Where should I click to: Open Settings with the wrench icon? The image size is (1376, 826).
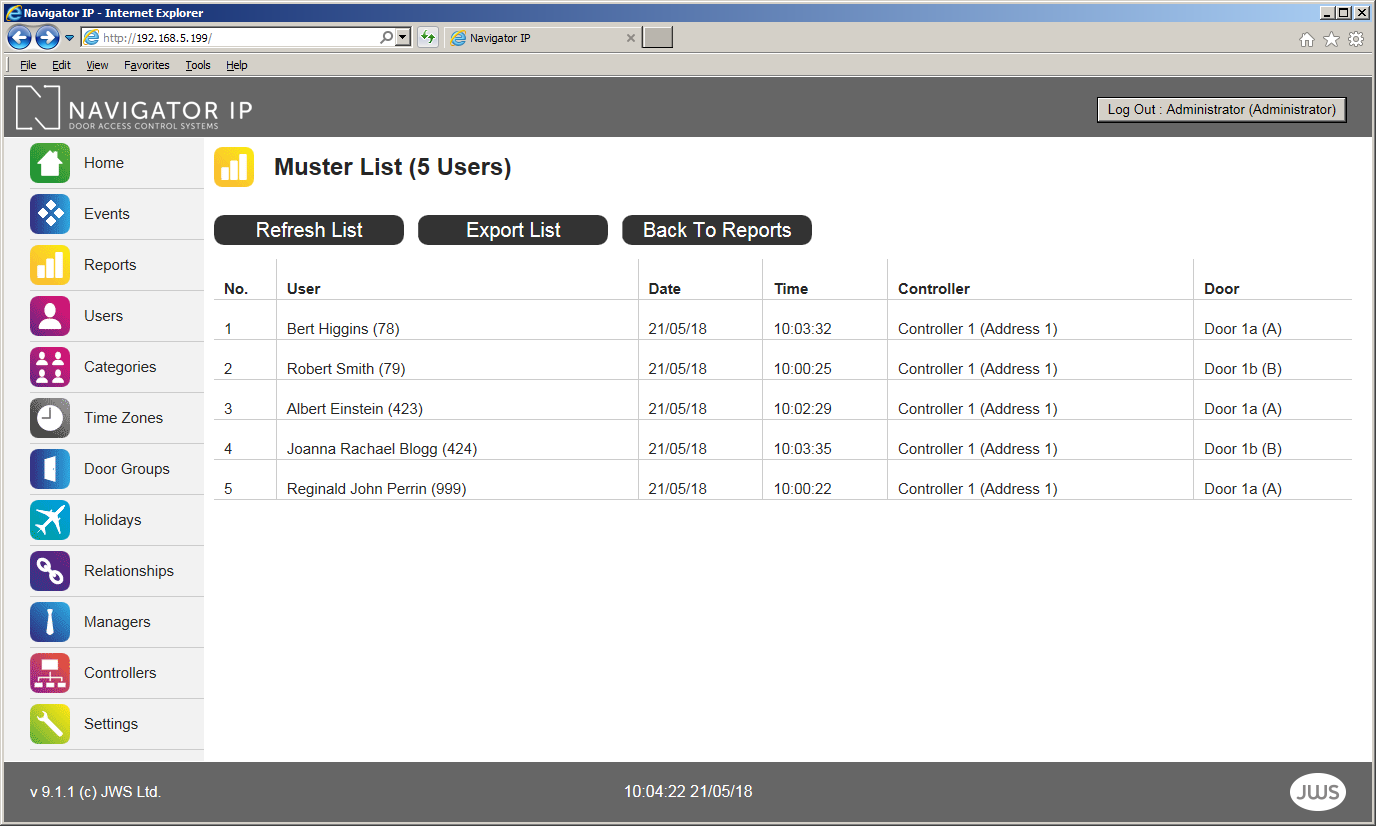coord(50,723)
